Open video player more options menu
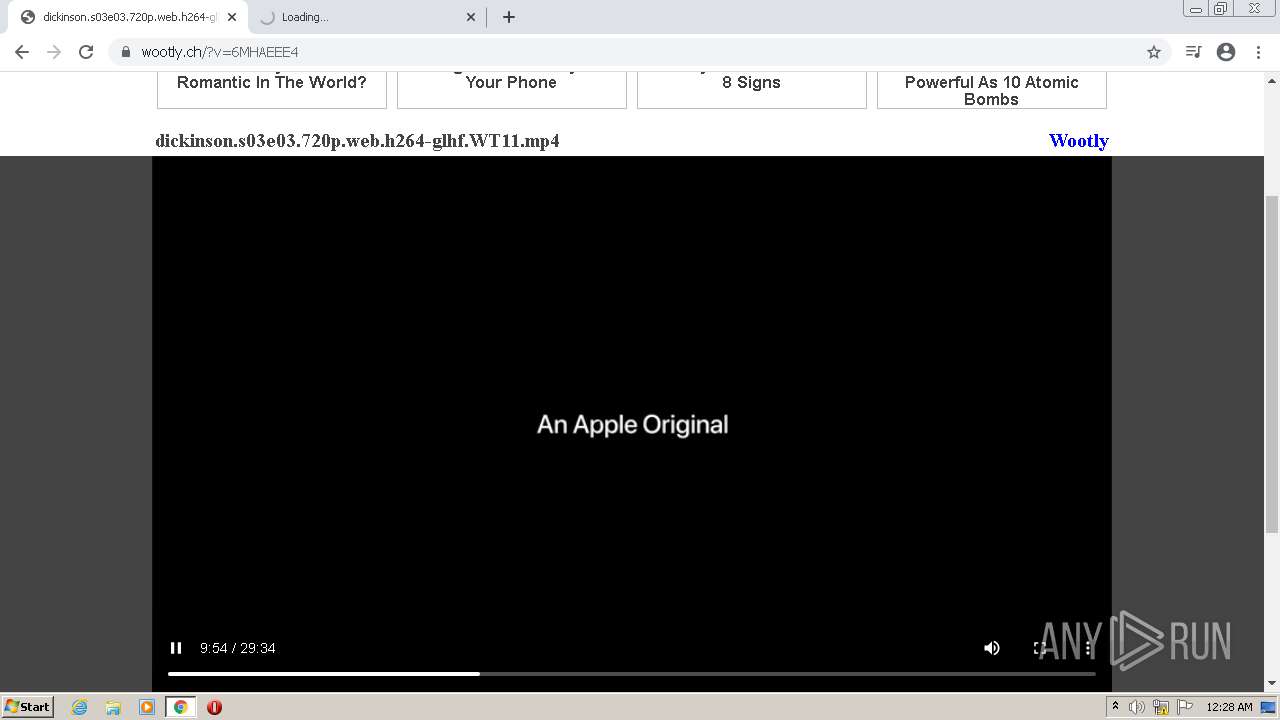Screen dimensions: 1280x720 pyautogui.click(x=1088, y=648)
